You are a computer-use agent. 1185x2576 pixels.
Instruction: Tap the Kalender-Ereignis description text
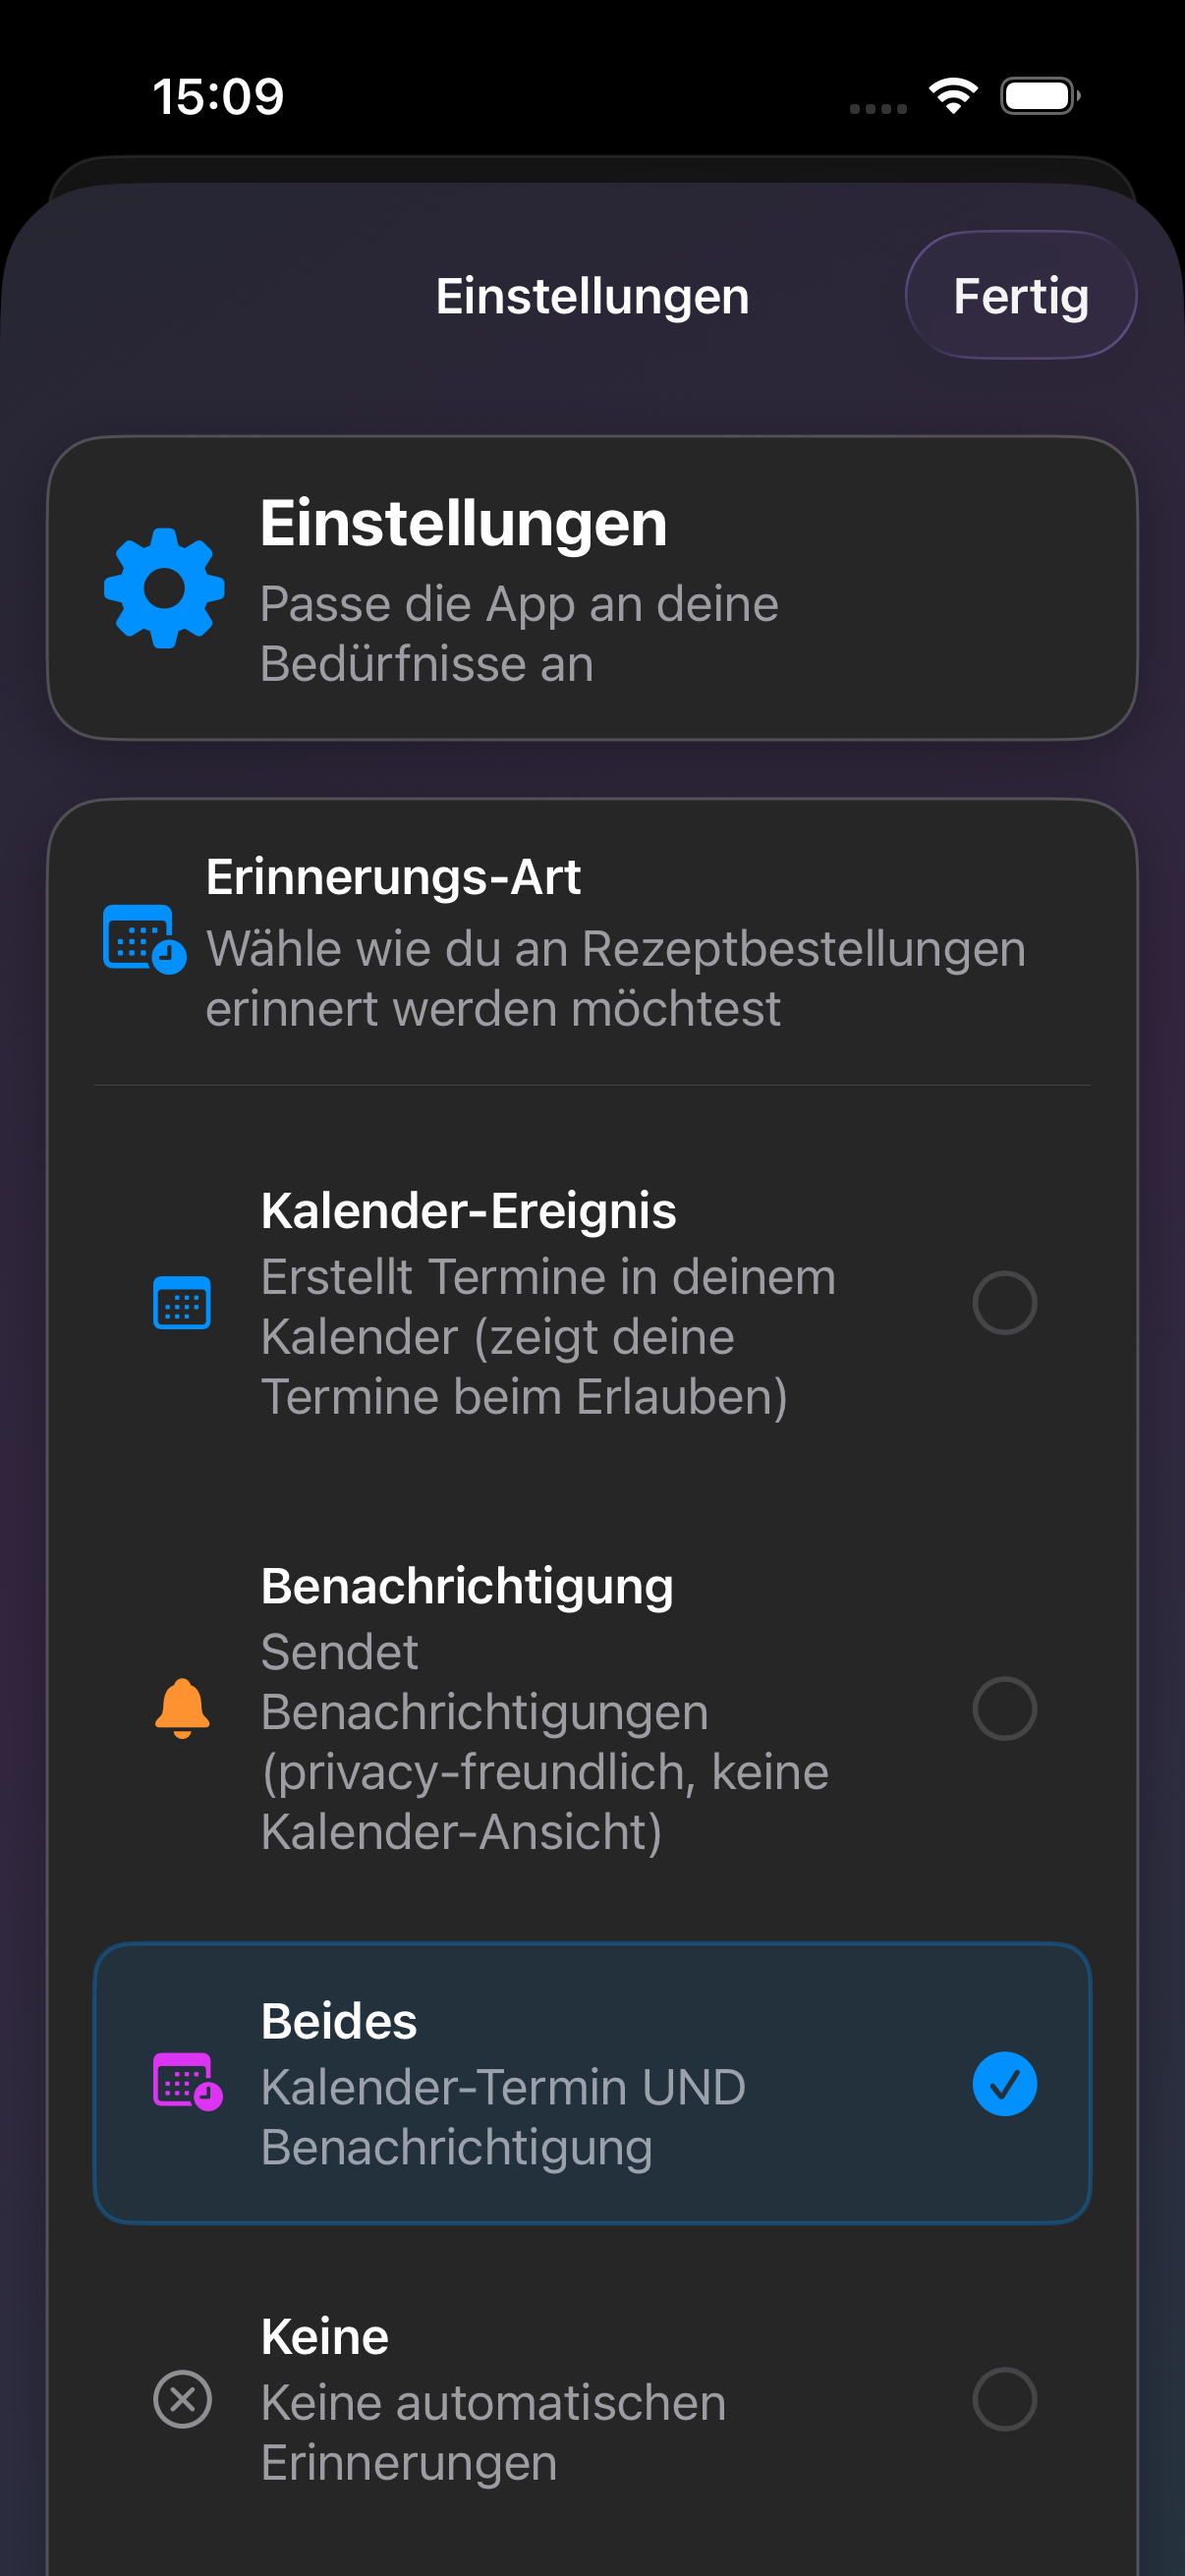[548, 1335]
